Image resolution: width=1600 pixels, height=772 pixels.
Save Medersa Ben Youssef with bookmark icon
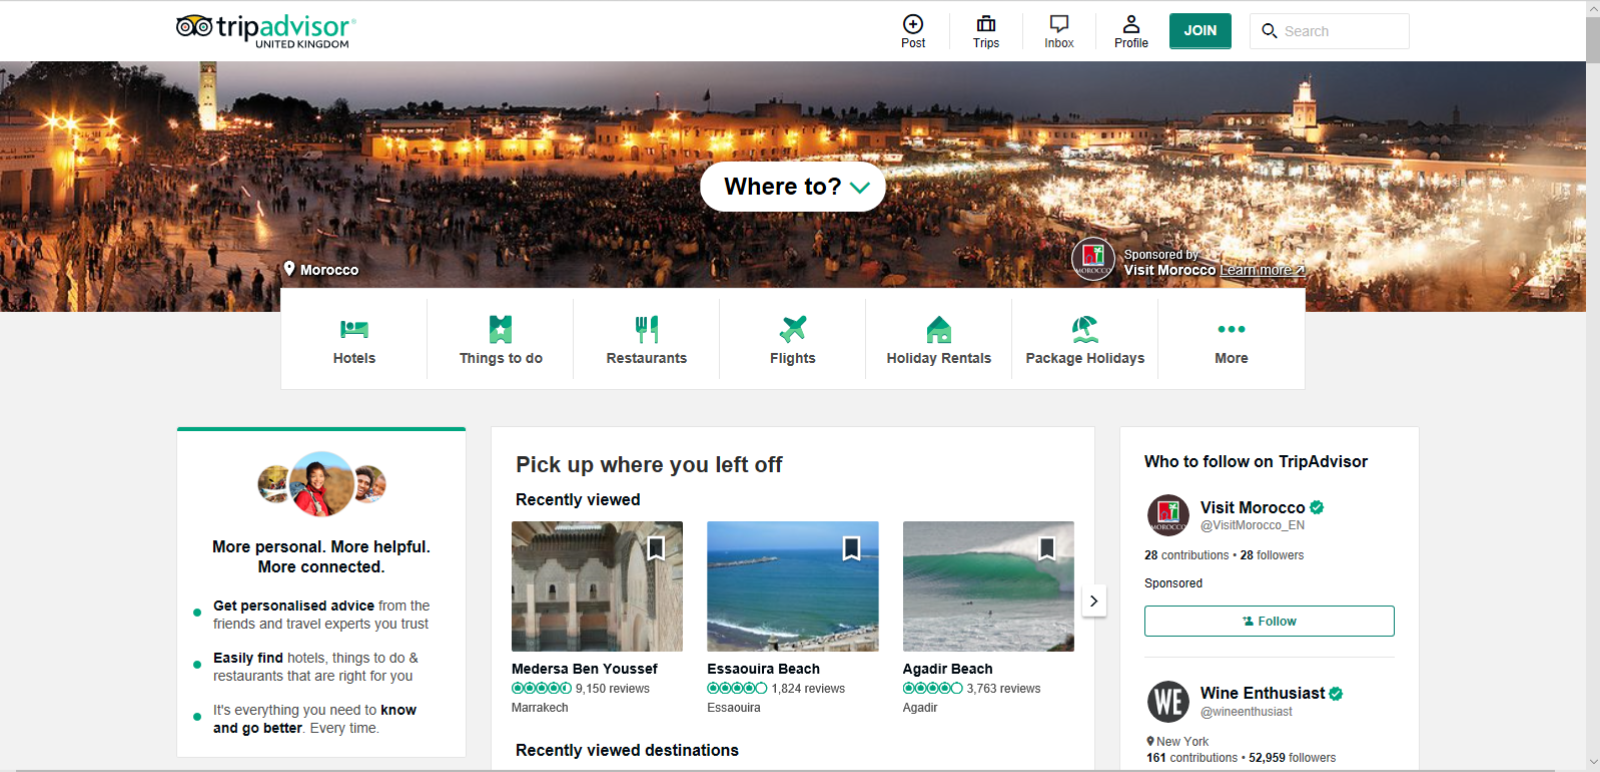(656, 548)
